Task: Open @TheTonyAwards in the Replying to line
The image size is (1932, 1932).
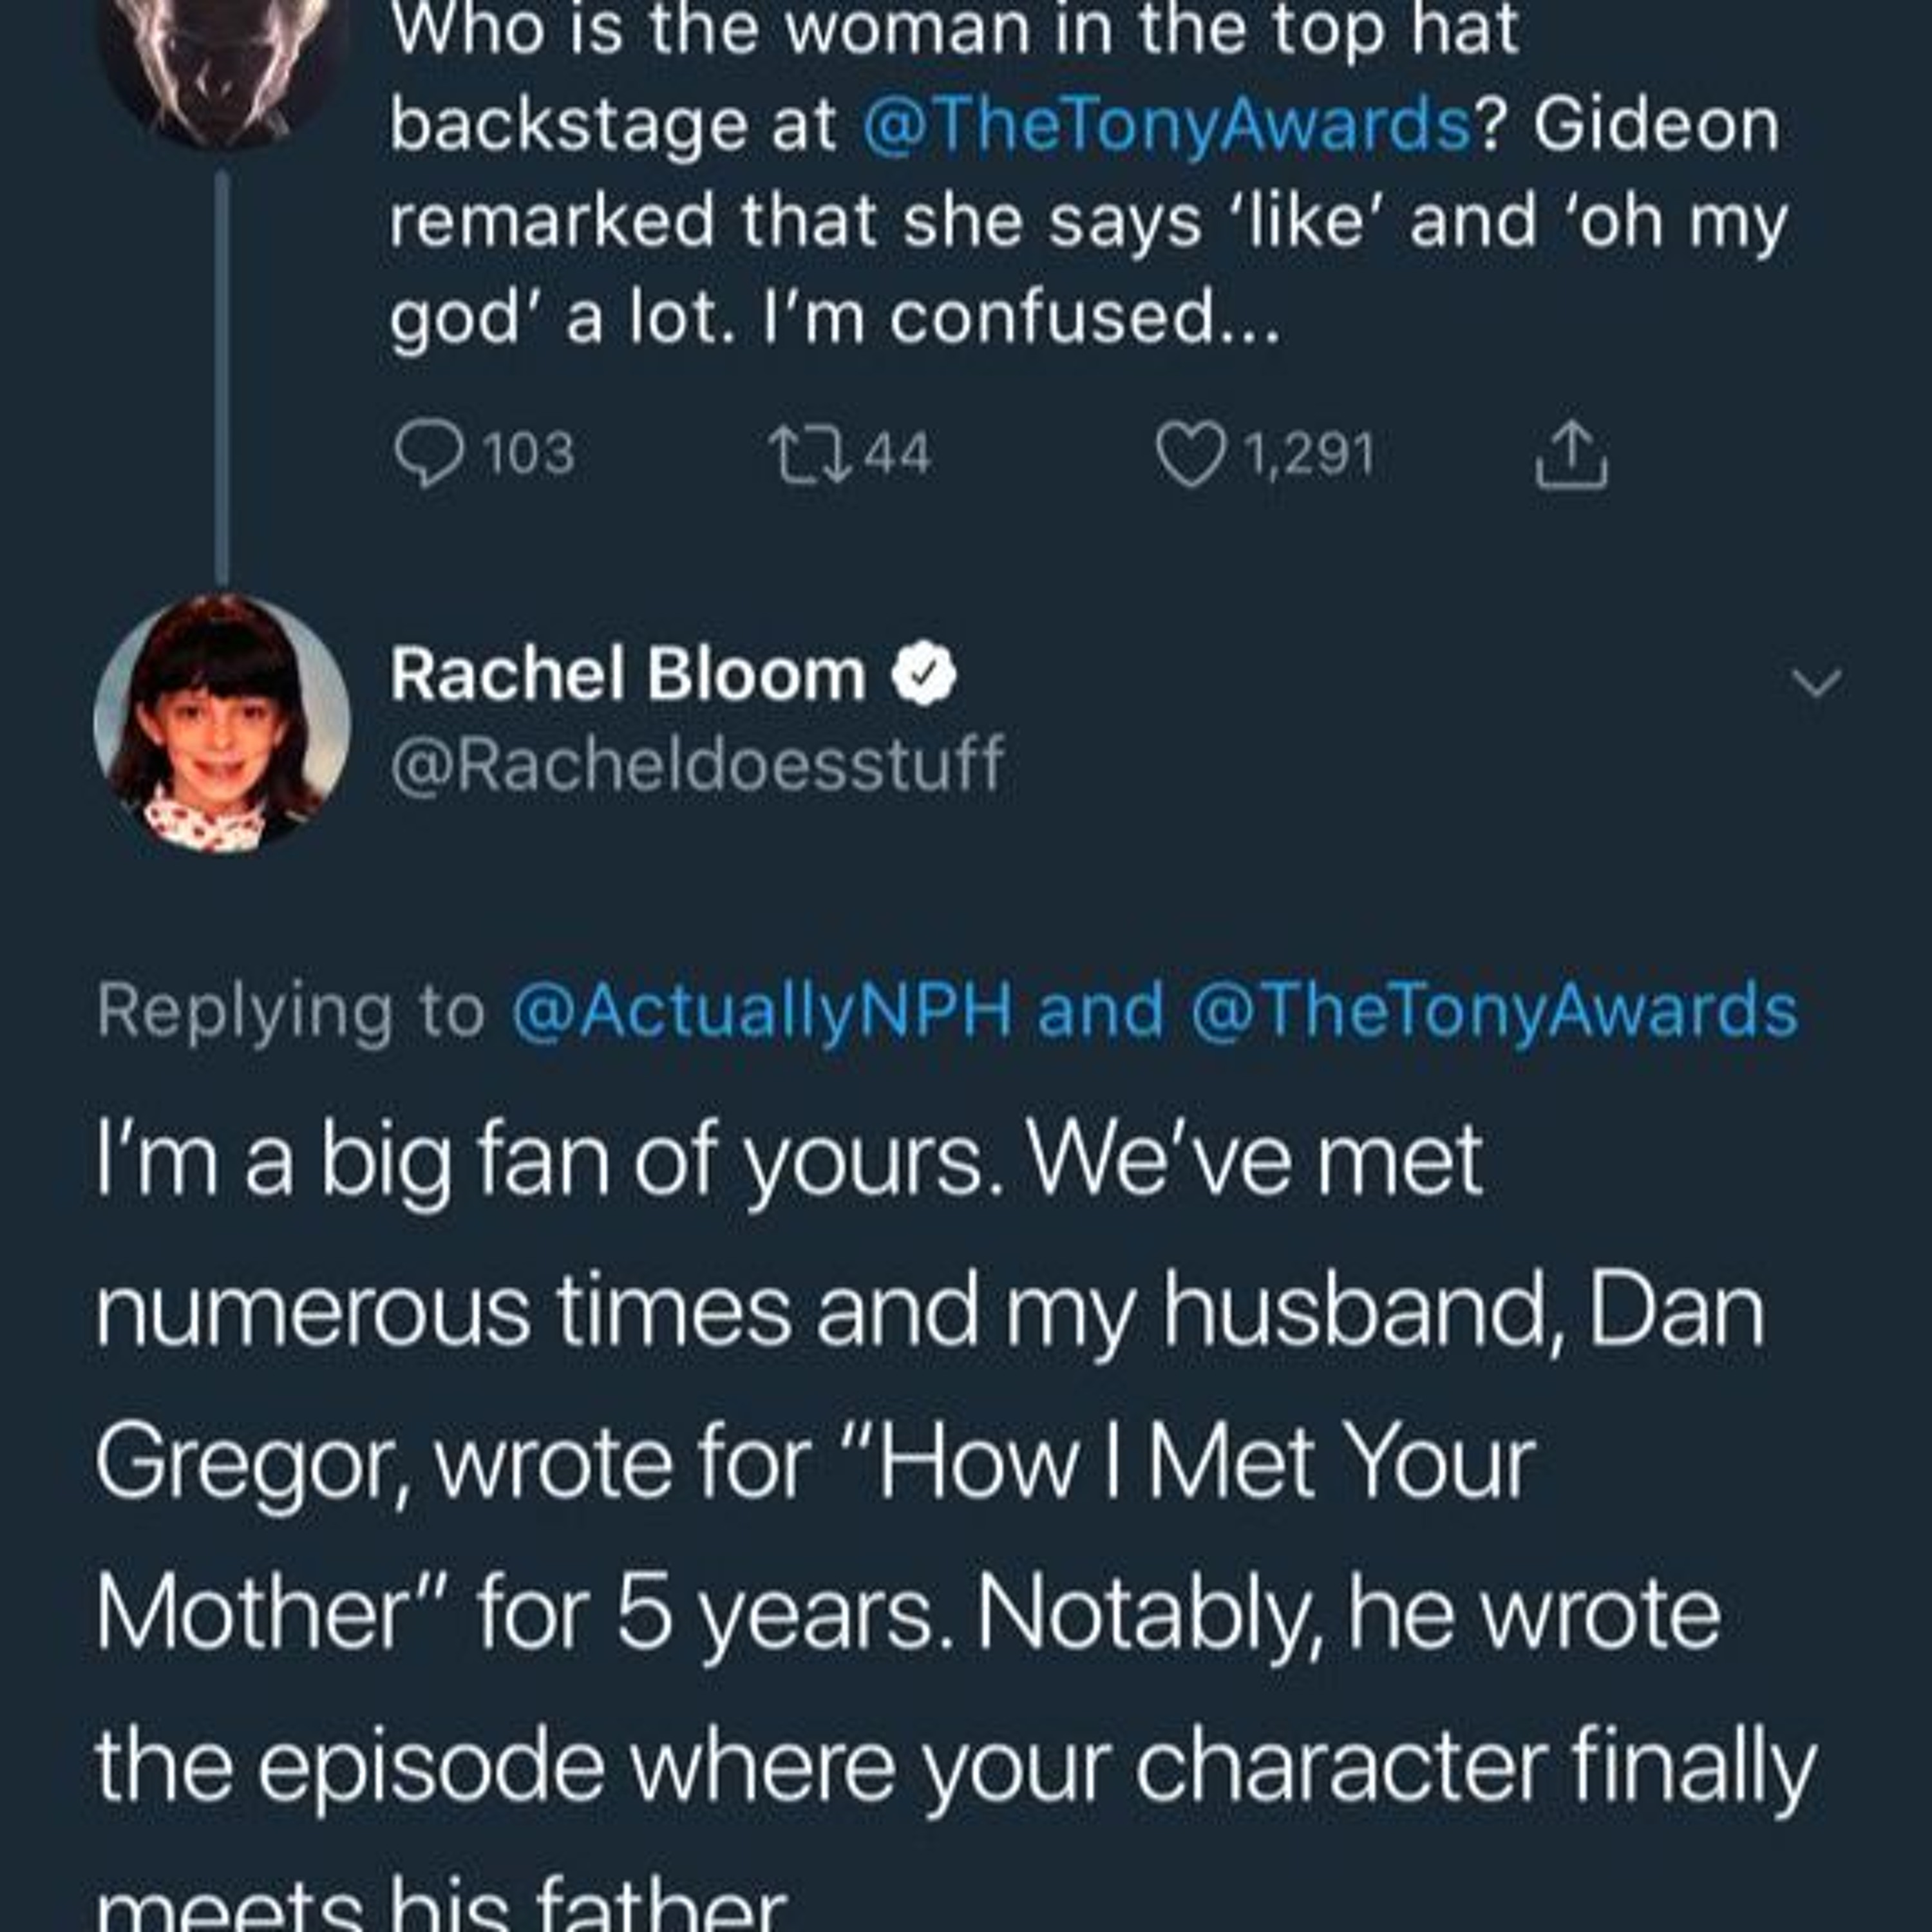Action: click(x=1494, y=1010)
